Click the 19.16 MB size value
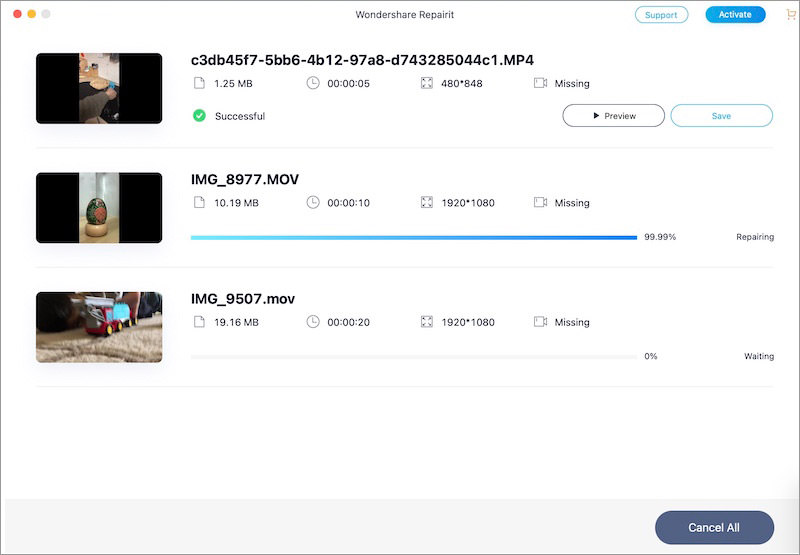 236,322
